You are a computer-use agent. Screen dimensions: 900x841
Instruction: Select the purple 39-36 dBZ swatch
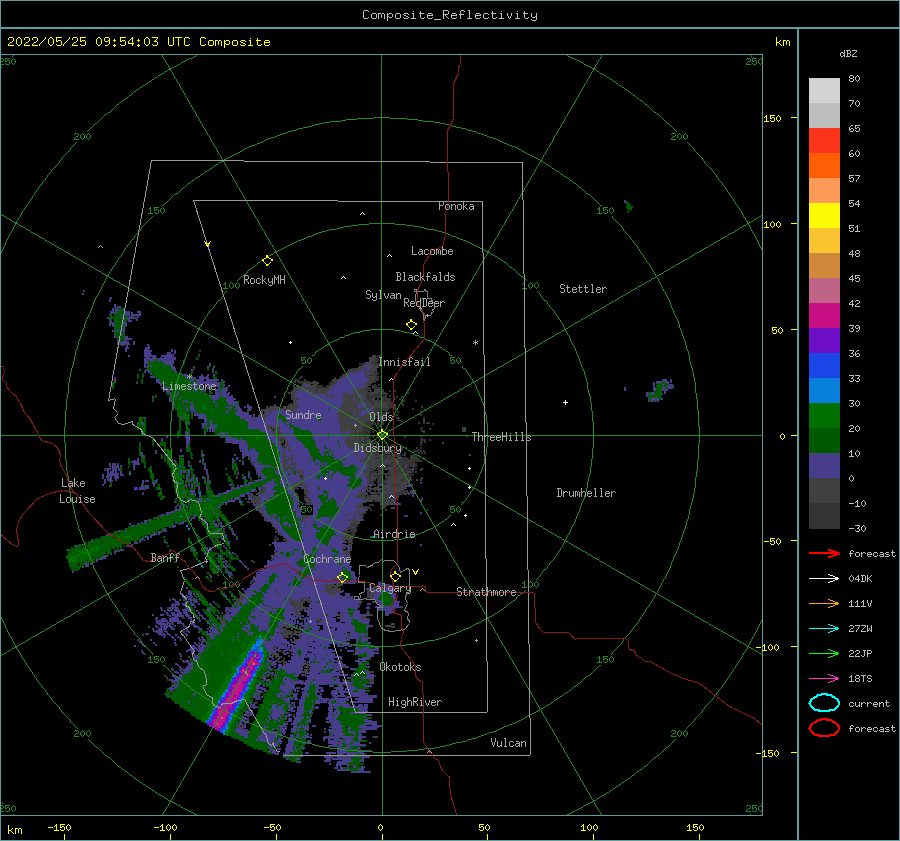click(824, 341)
